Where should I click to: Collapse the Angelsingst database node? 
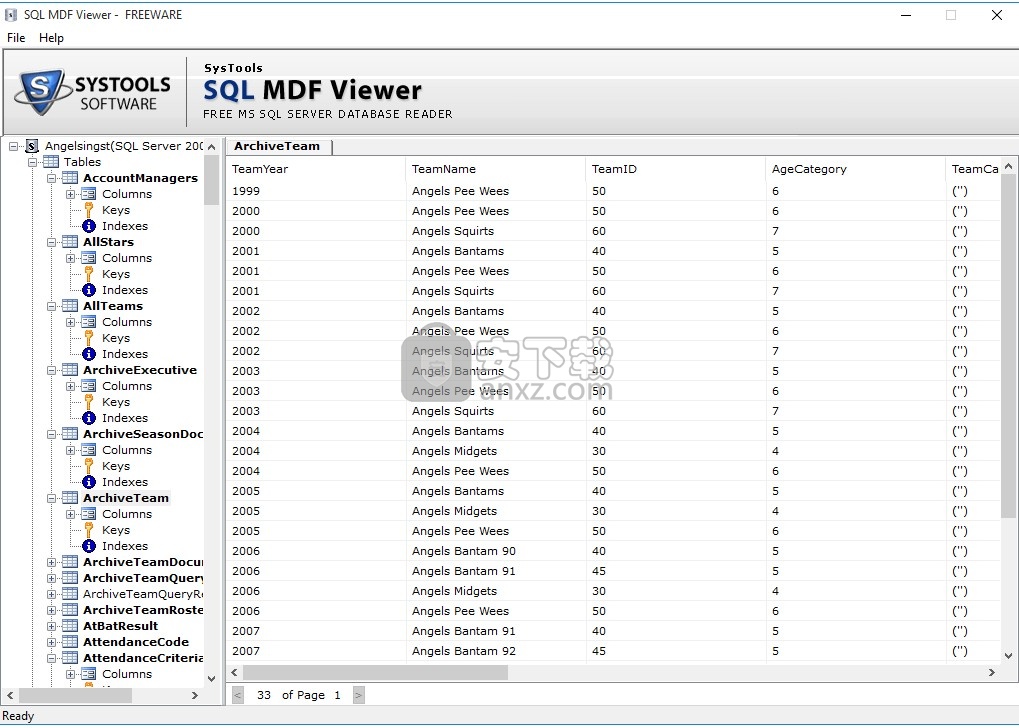coord(13,146)
